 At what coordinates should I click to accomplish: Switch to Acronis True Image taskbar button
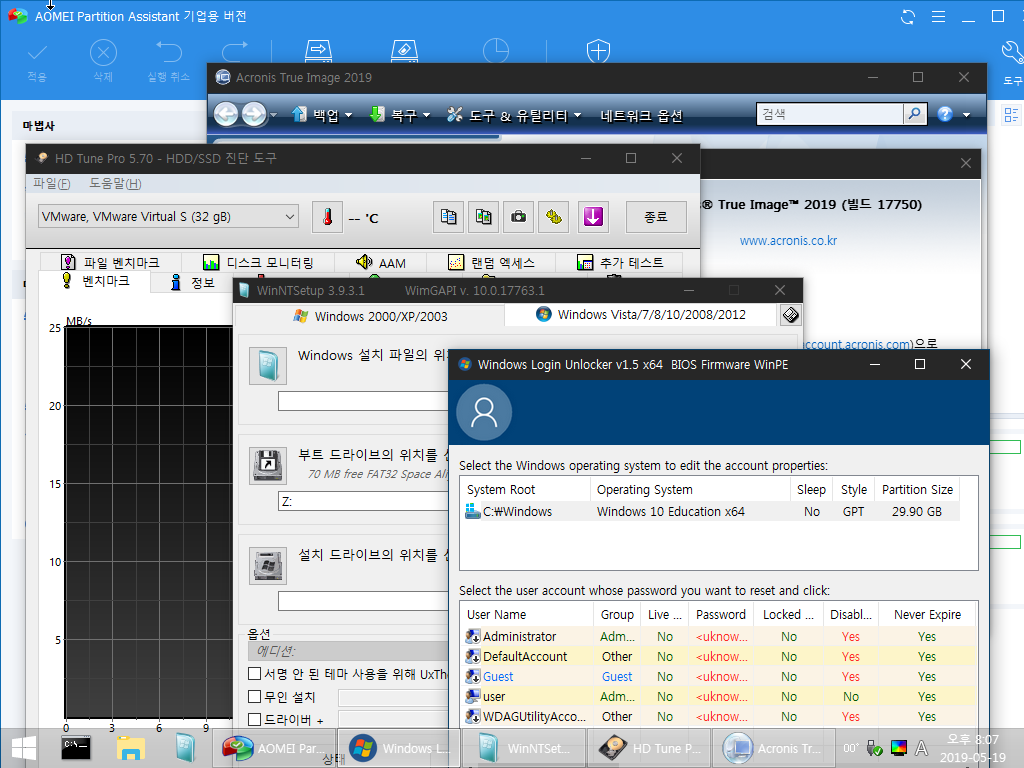coord(776,748)
